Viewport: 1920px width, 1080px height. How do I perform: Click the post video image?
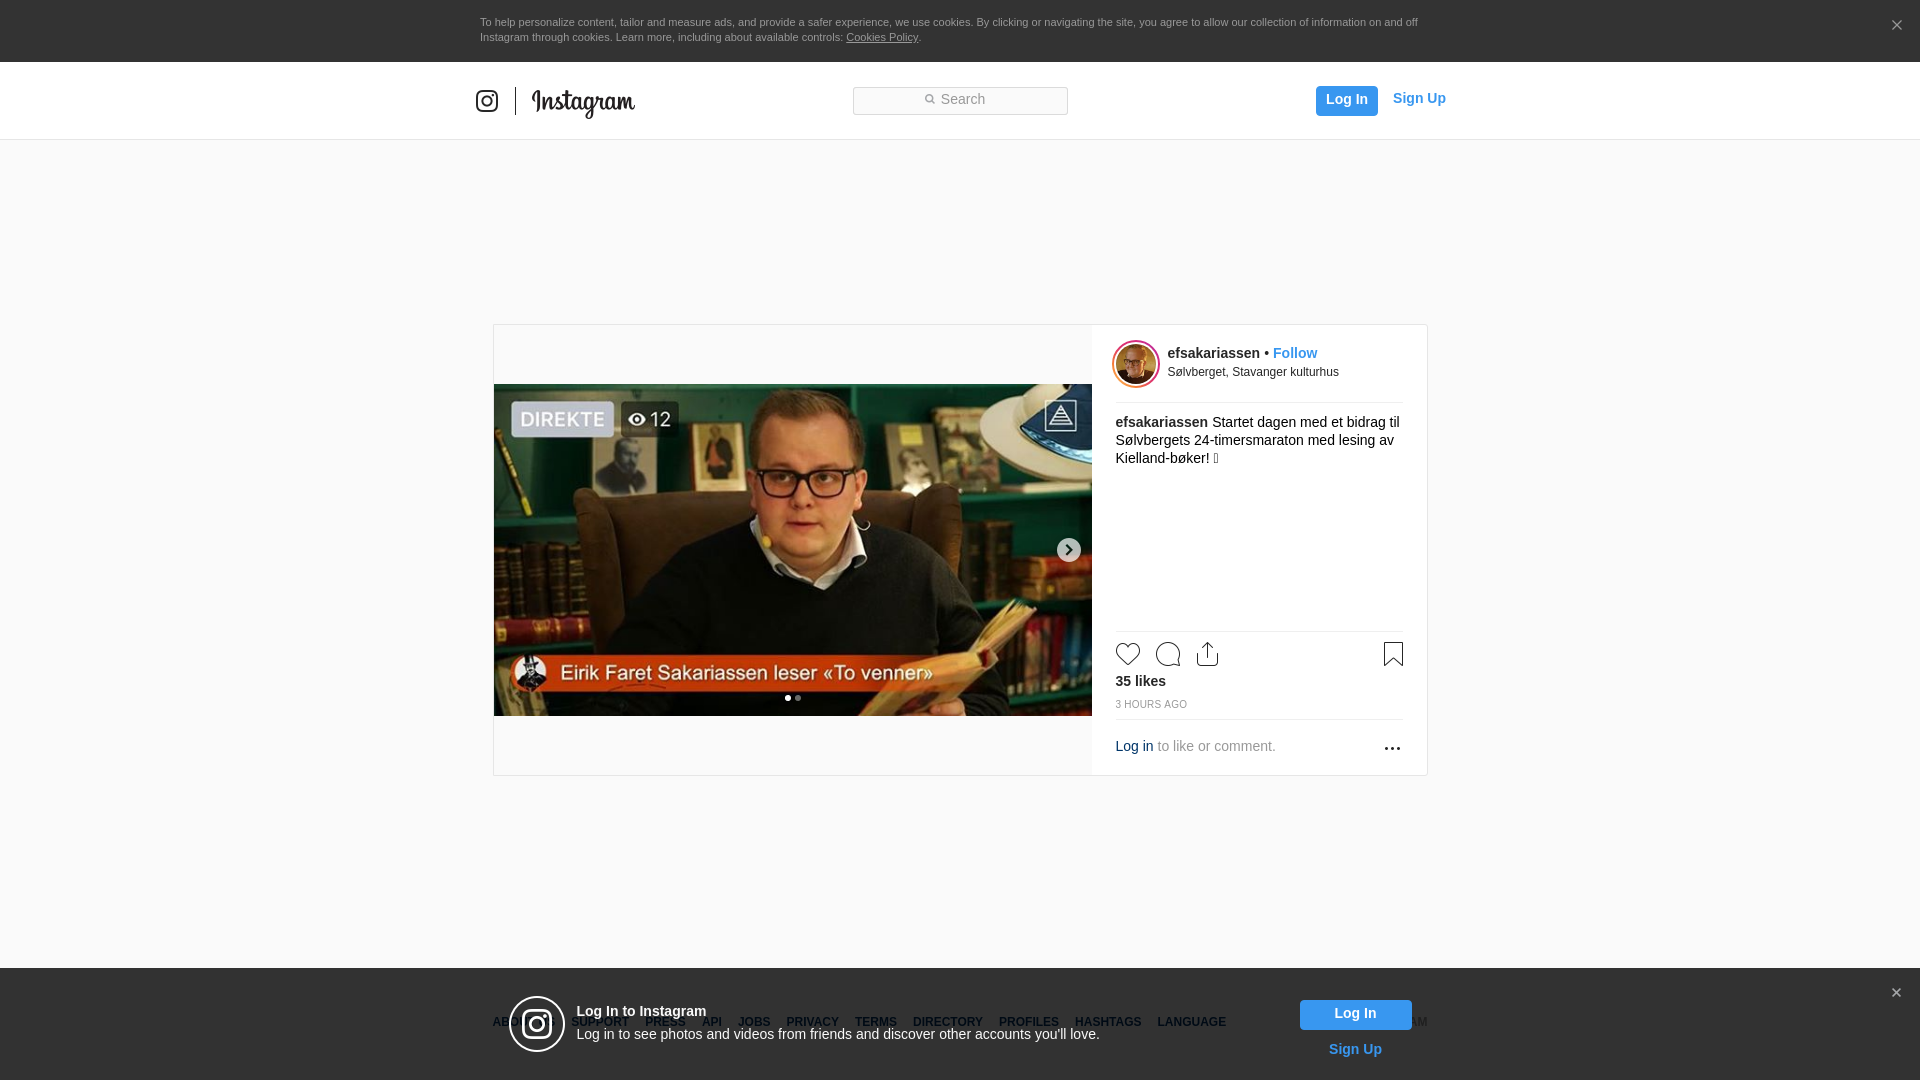pos(792,550)
